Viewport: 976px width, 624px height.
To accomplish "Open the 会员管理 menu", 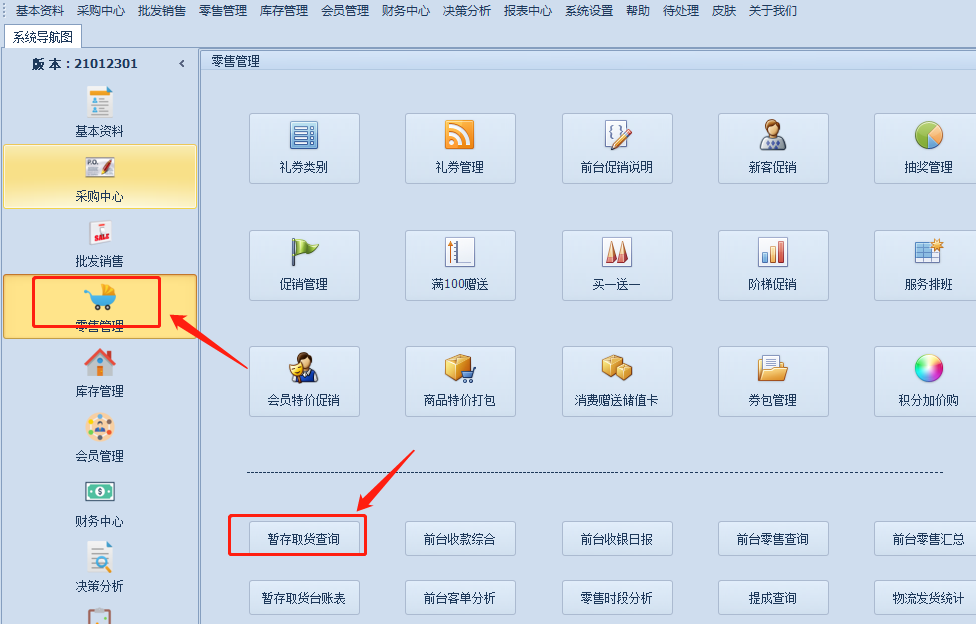I will 345,11.
